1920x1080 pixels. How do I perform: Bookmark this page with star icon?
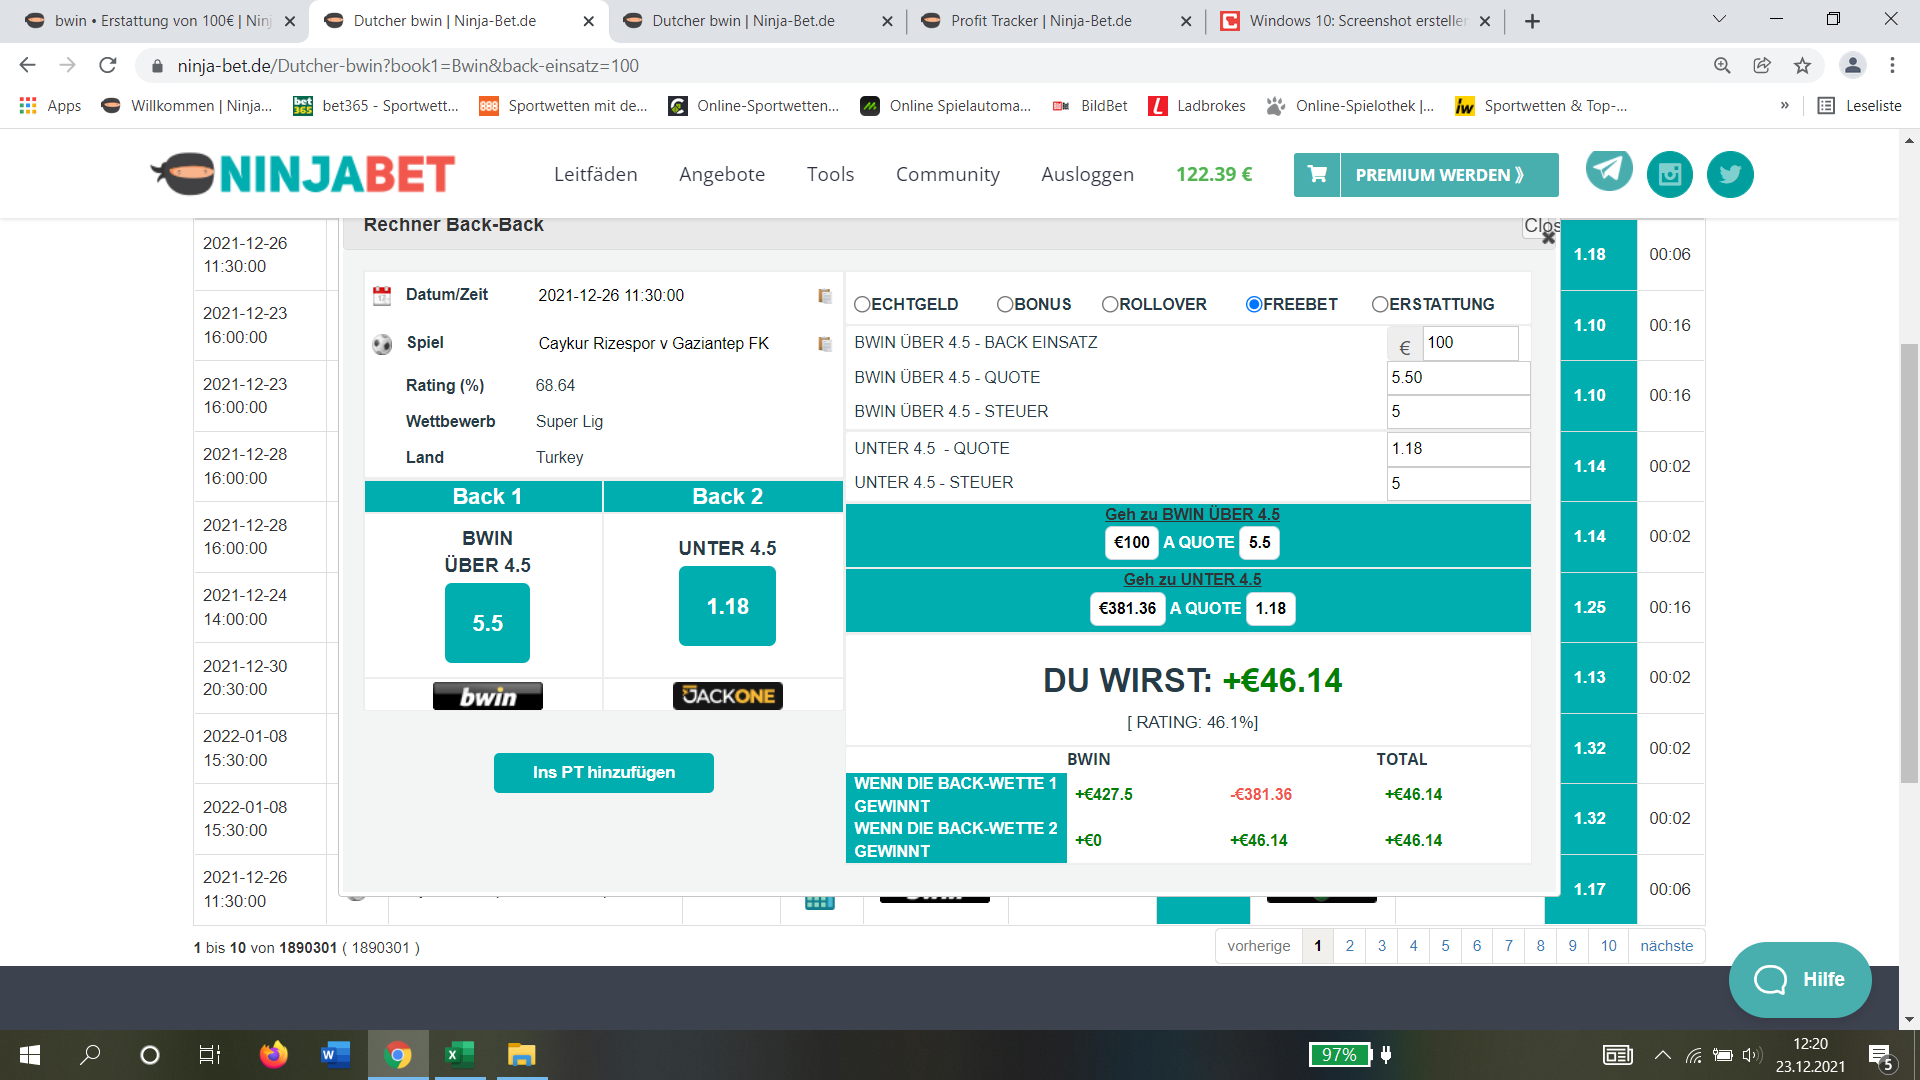point(1802,65)
